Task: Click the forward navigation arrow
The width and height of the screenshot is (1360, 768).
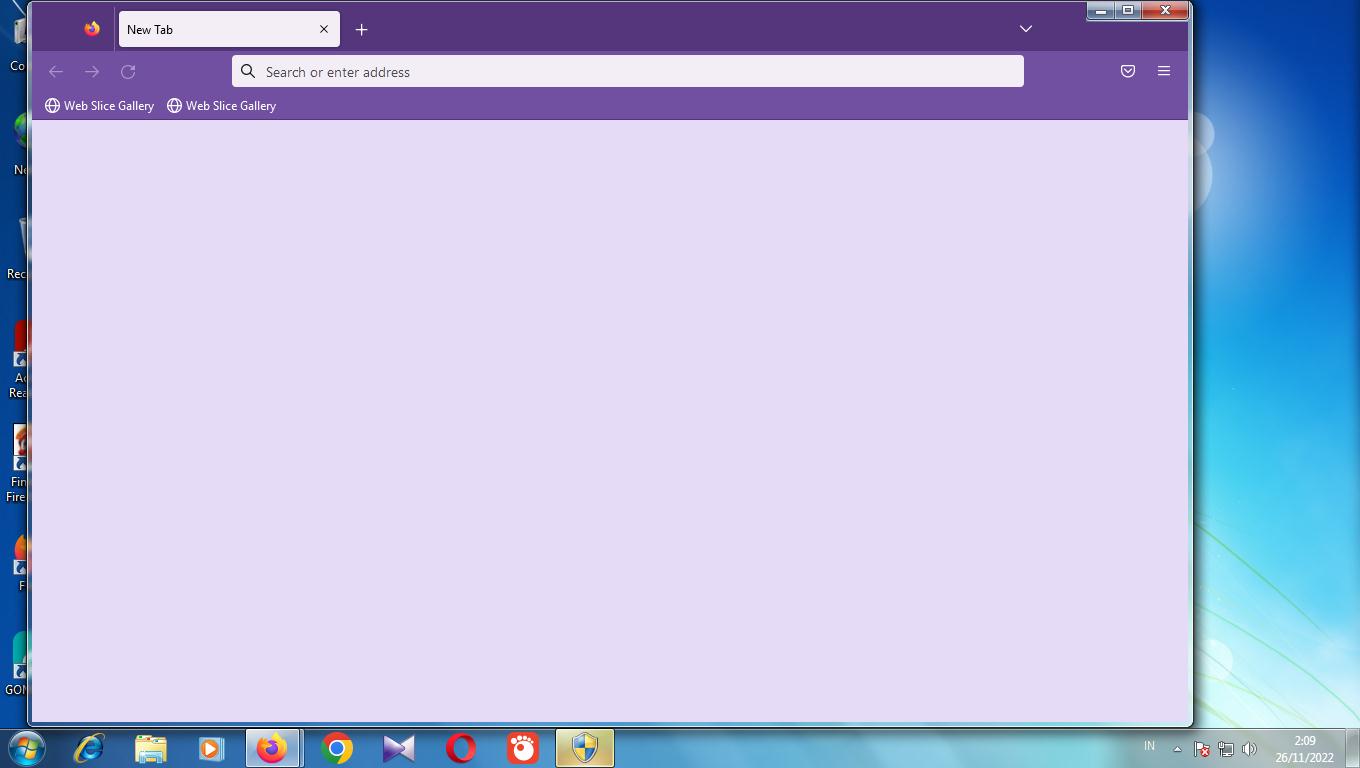Action: click(x=92, y=72)
